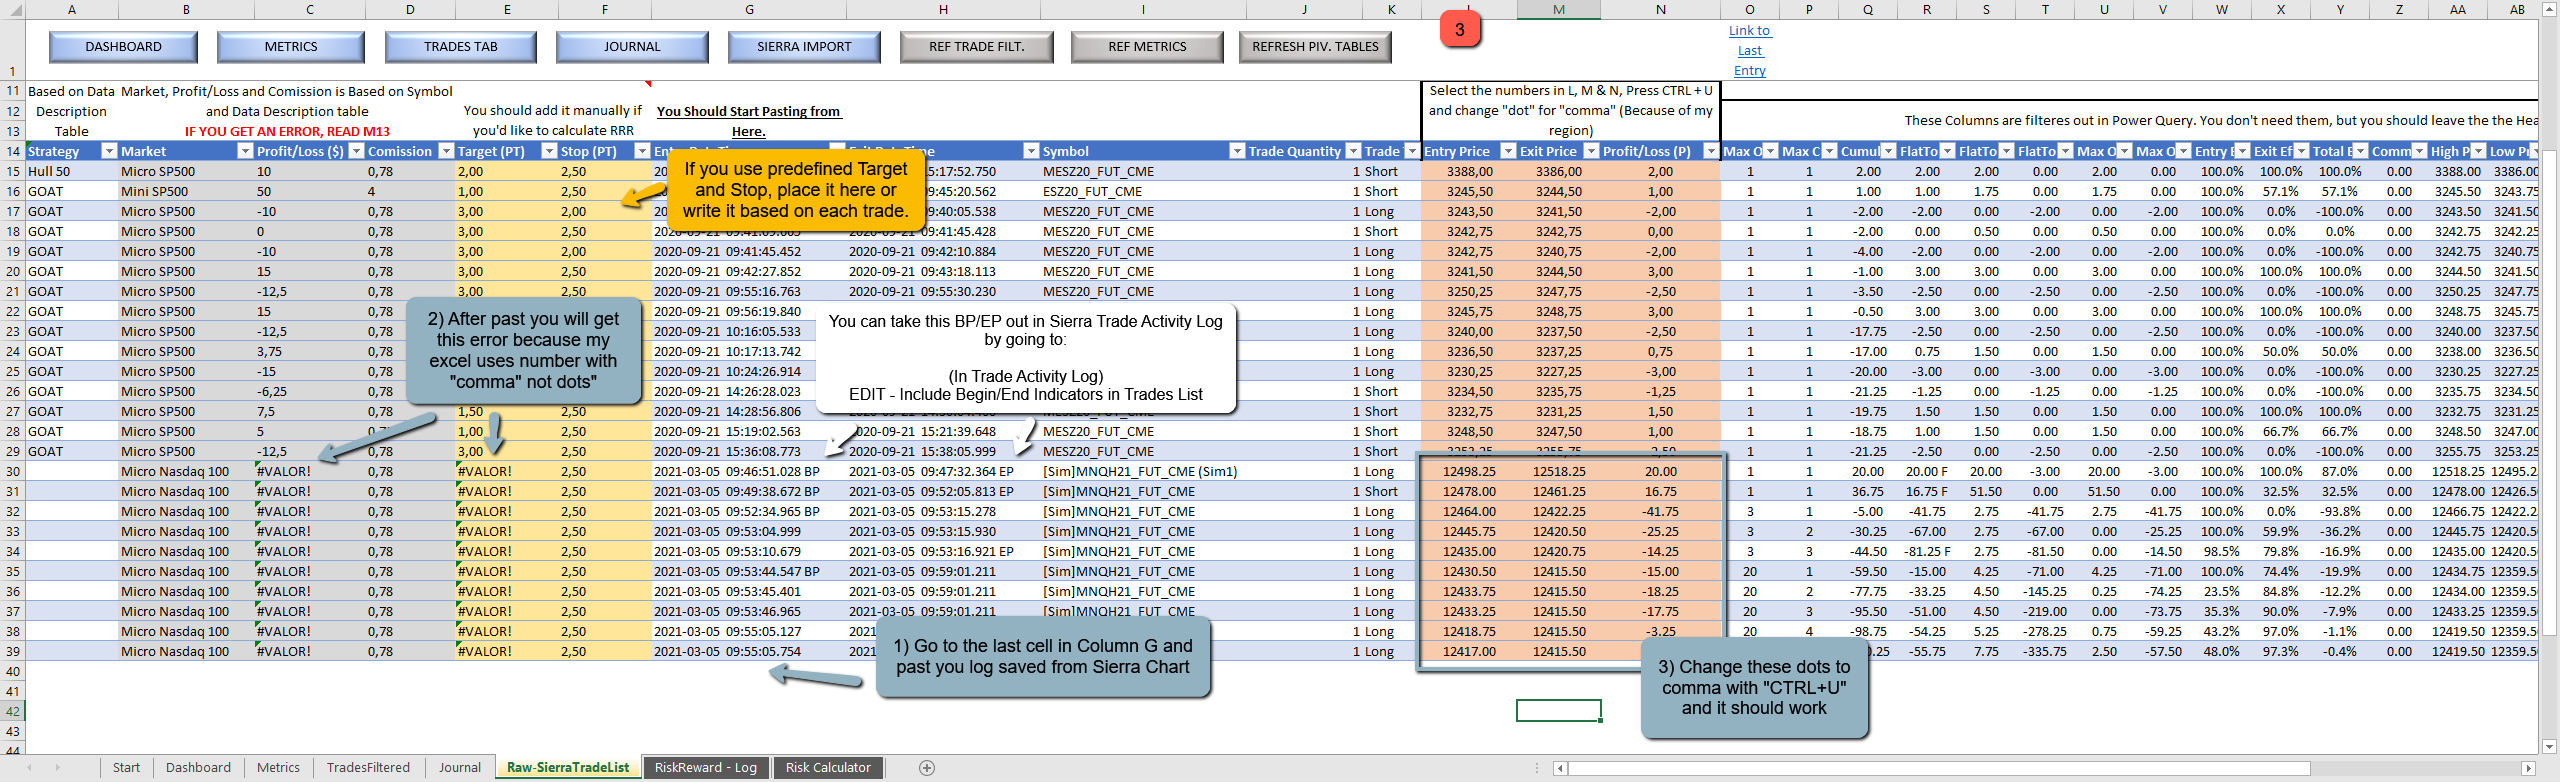The image size is (2560, 782).
Task: Switch to the Start sheet tab
Action: pyautogui.click(x=126, y=768)
